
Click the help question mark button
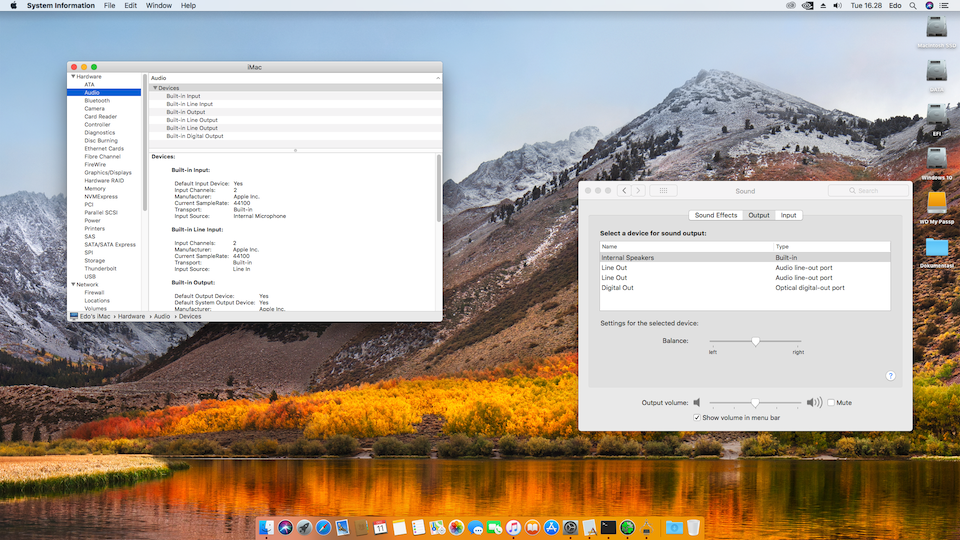[x=890, y=376]
